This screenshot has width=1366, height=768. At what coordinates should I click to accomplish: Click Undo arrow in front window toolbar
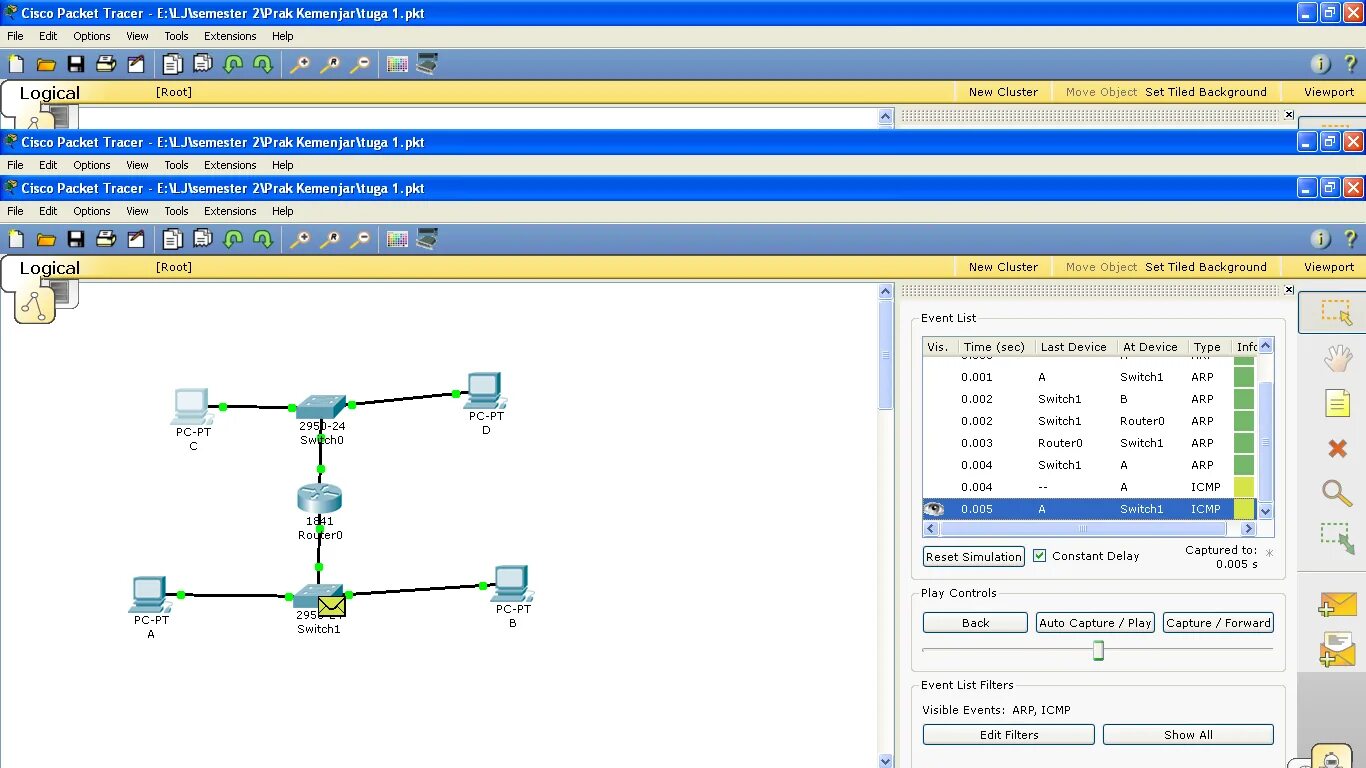233,239
